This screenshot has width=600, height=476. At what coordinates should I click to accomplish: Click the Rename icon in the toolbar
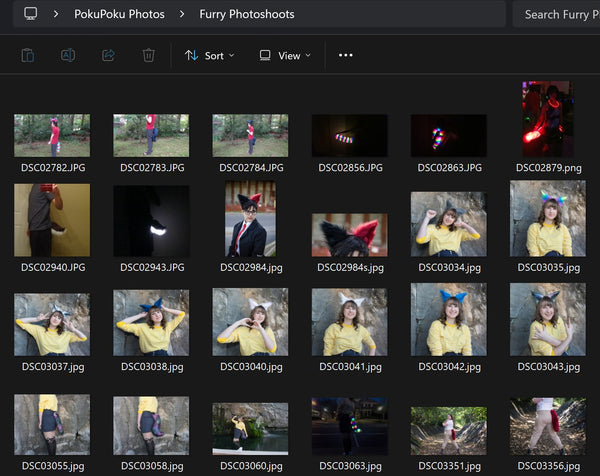pyautogui.click(x=68, y=56)
